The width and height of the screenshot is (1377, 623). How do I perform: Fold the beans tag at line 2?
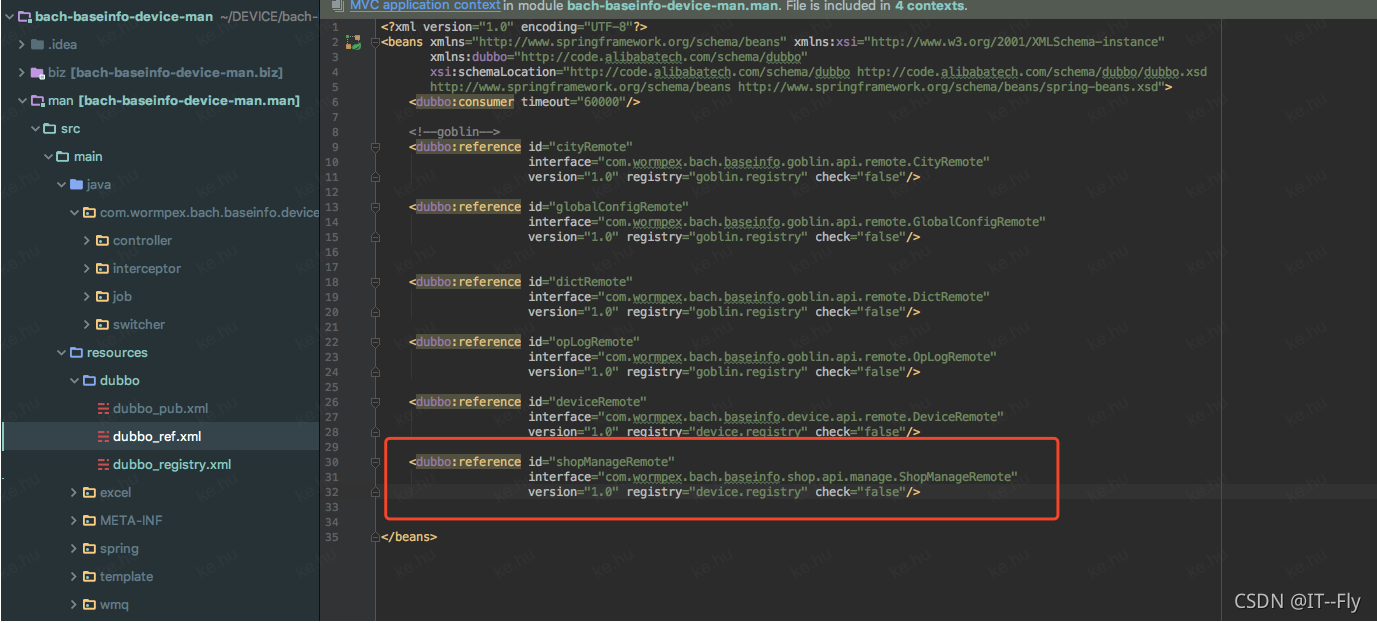click(x=375, y=42)
